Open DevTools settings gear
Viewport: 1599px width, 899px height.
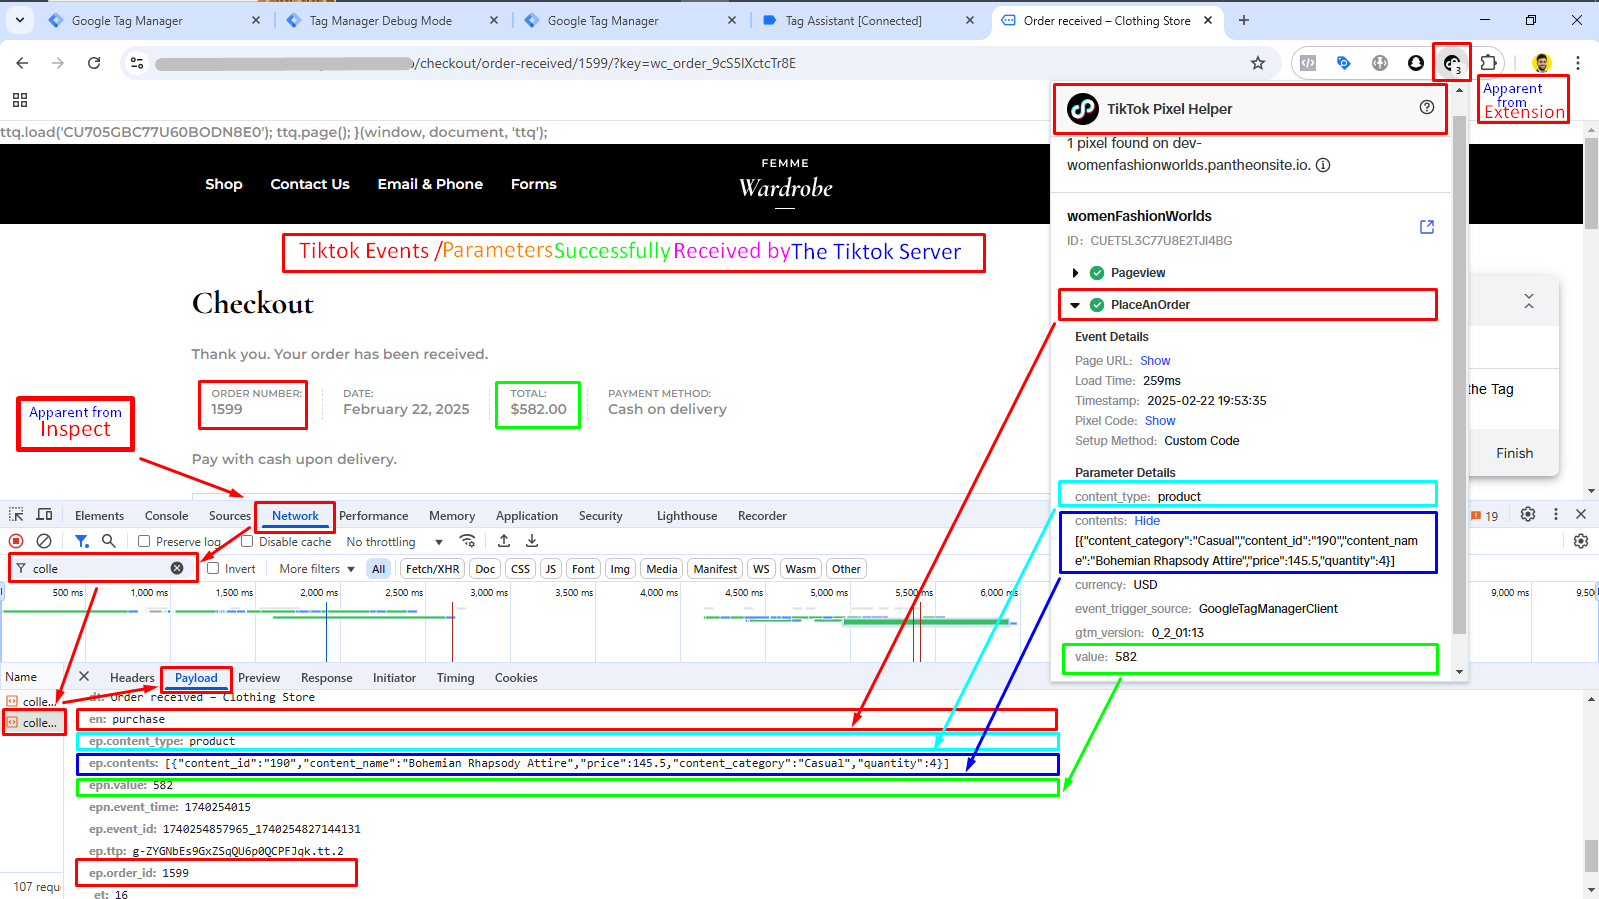pyautogui.click(x=1528, y=514)
